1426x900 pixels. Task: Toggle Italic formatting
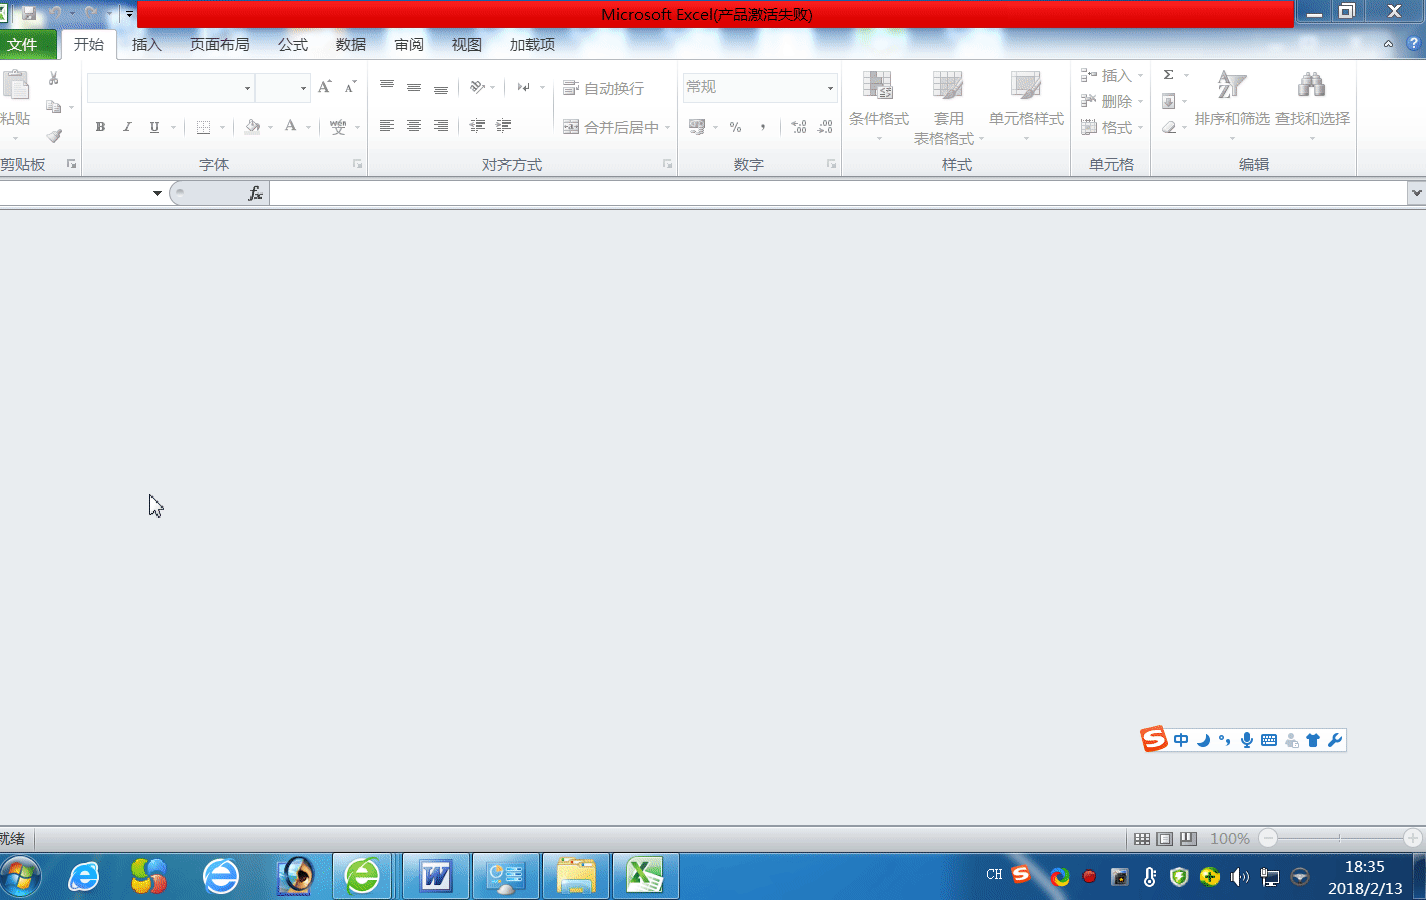pos(127,127)
